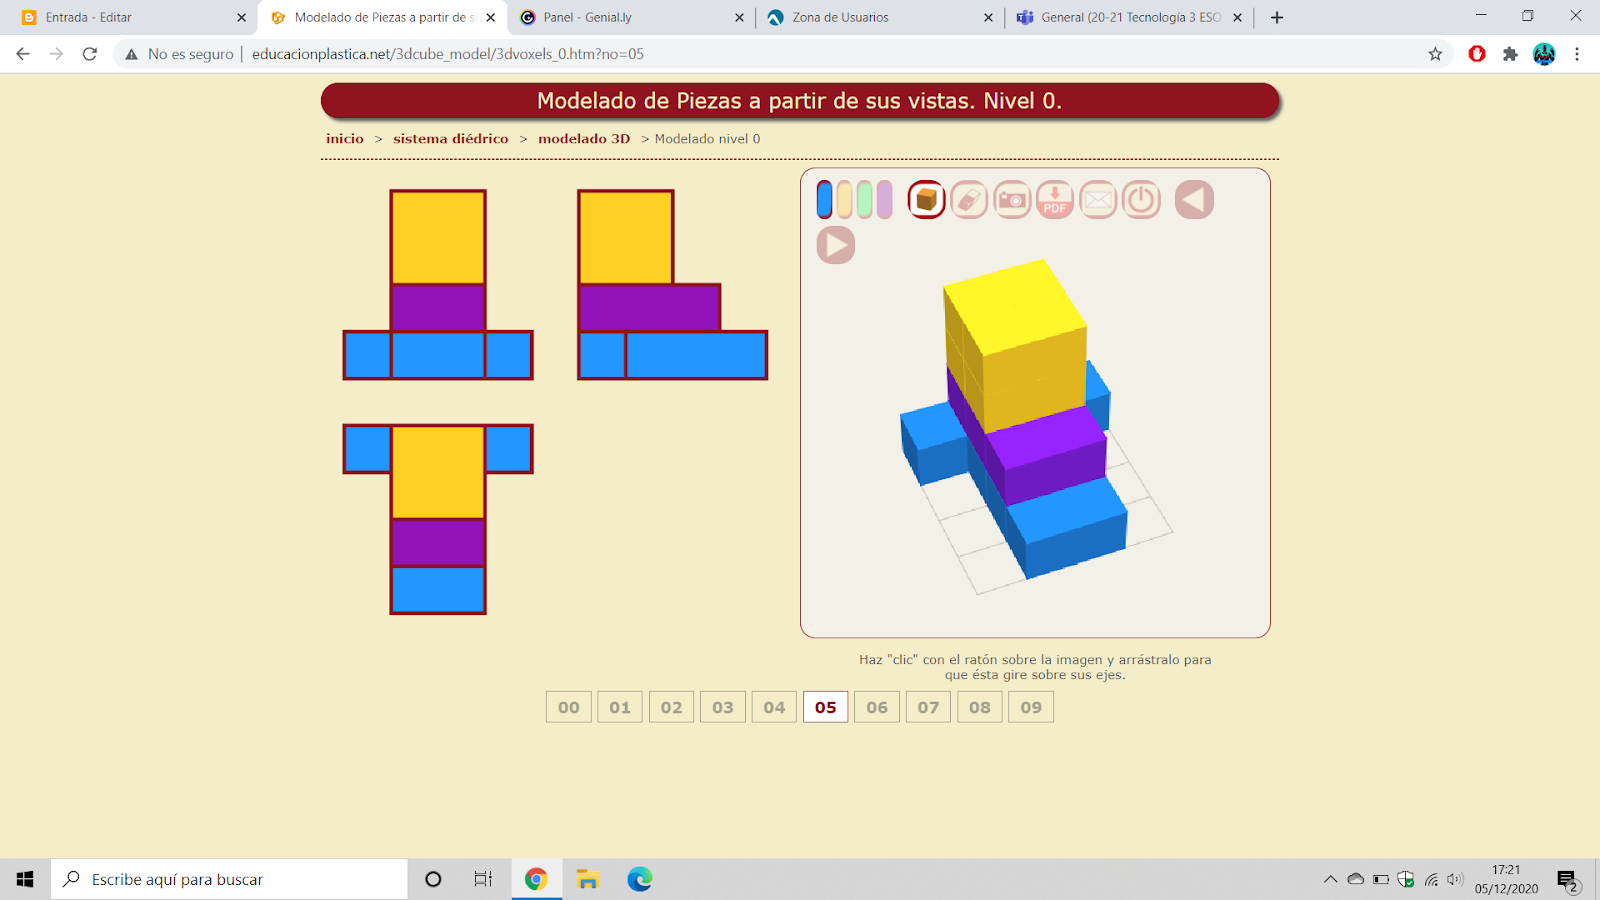Switch to the Panel - Genial.ly tab
1600x900 pixels.
[x=630, y=17]
